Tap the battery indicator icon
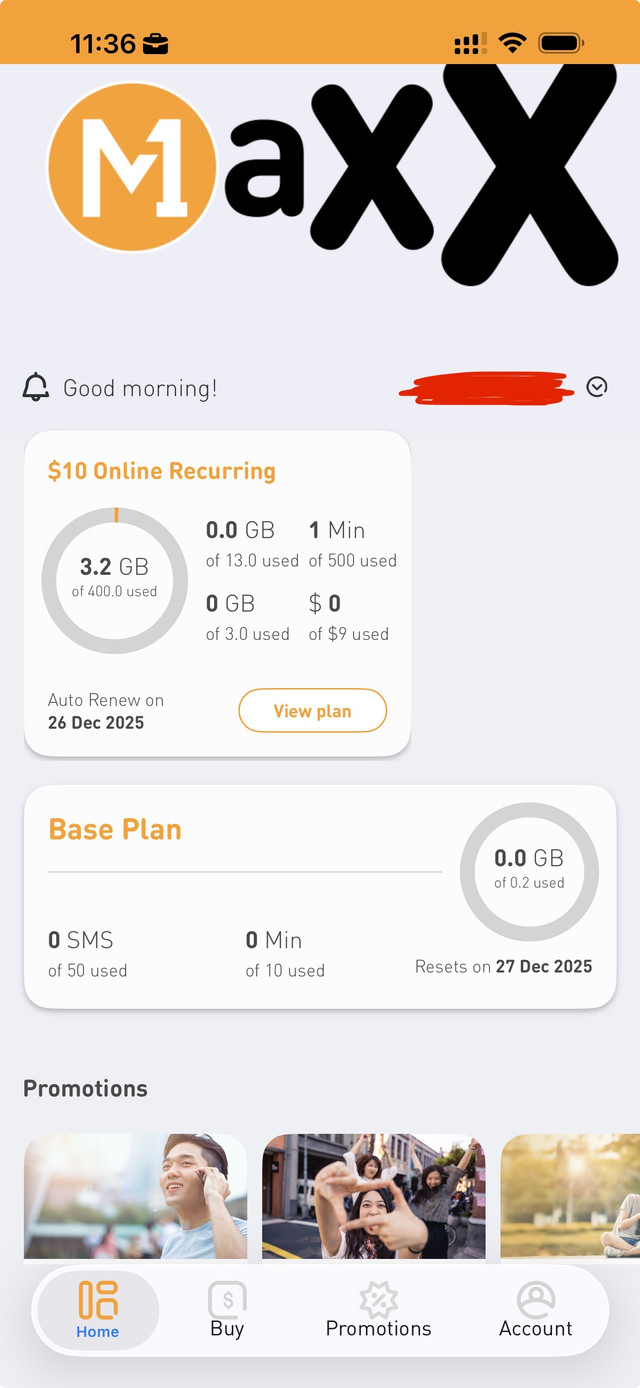 tap(561, 43)
